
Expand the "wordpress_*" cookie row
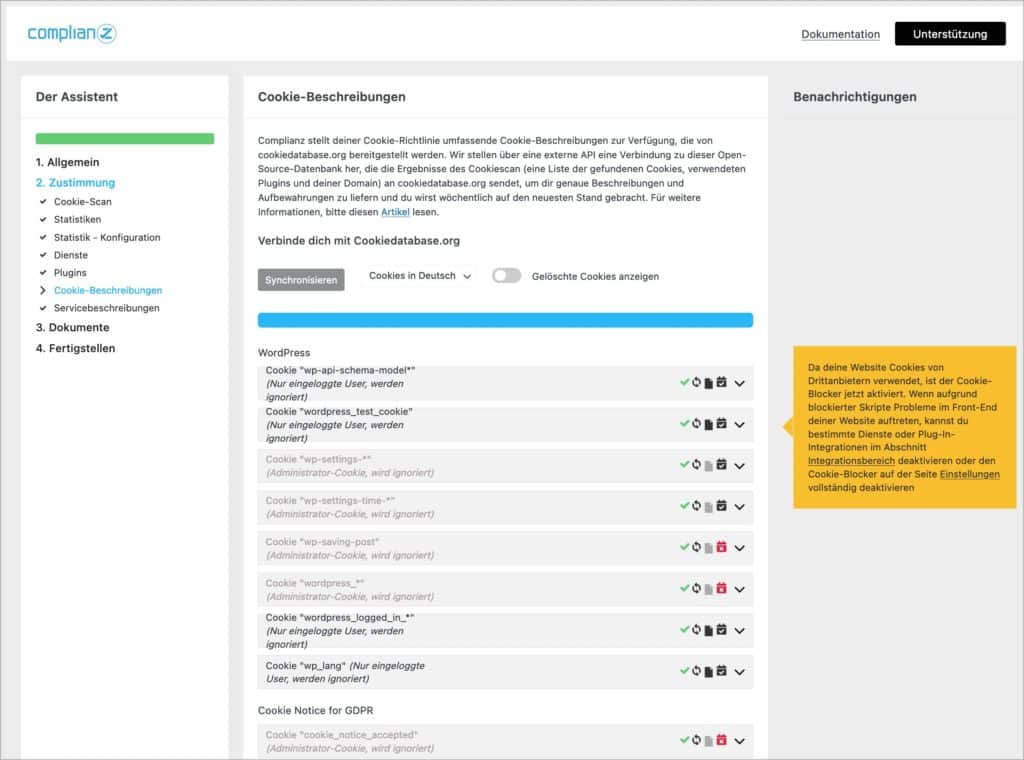[x=739, y=589]
